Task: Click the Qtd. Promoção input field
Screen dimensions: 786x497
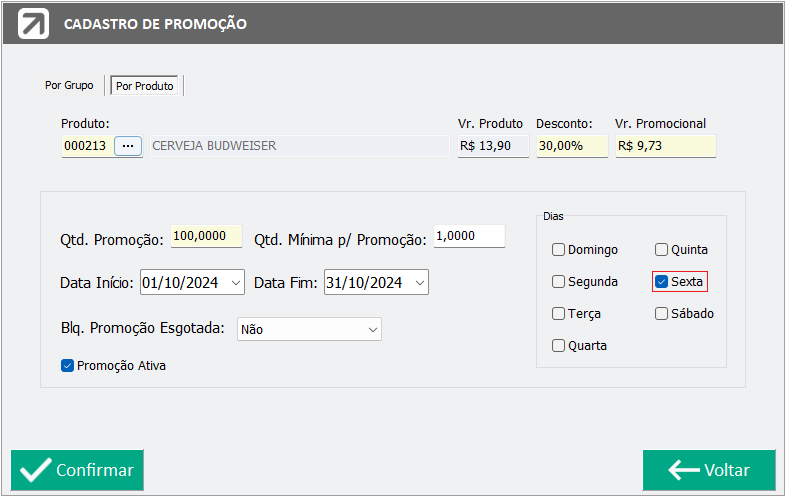Action: pyautogui.click(x=206, y=237)
